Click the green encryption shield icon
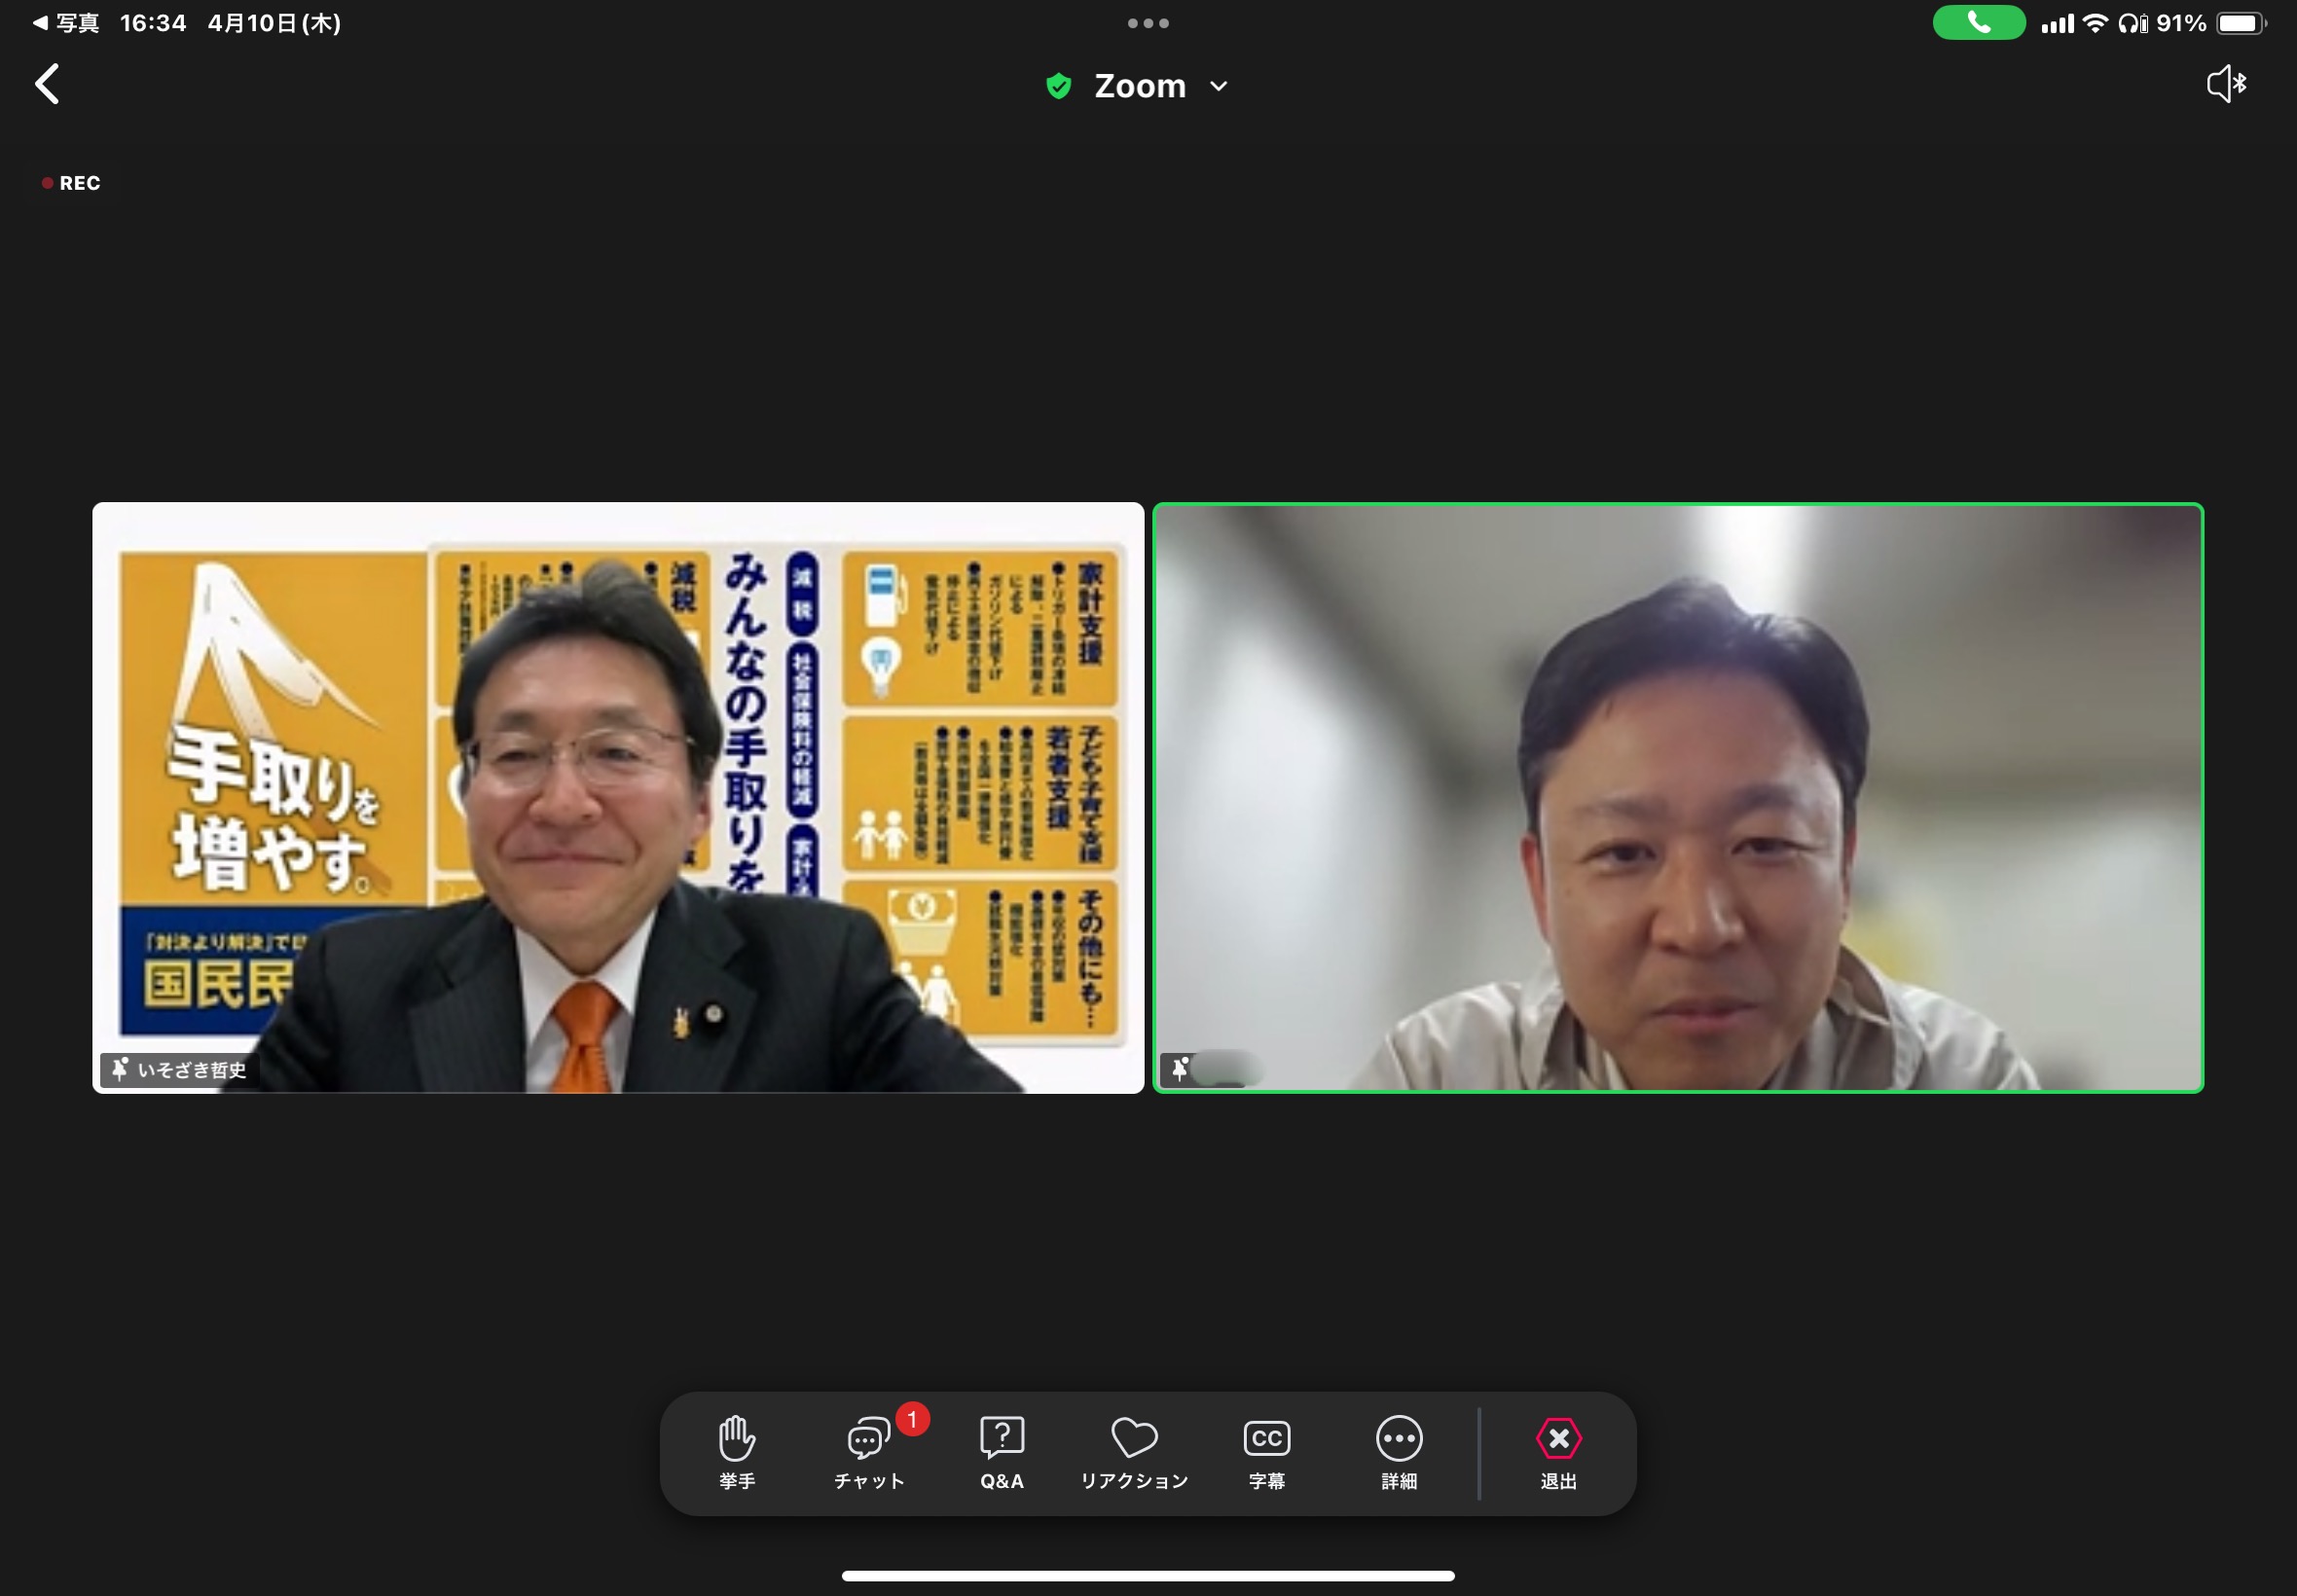2297x1596 pixels. coord(1058,87)
